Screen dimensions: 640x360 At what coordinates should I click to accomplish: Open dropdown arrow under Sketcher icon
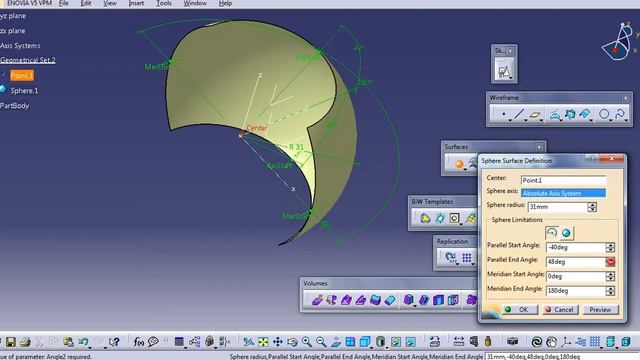tap(511, 78)
